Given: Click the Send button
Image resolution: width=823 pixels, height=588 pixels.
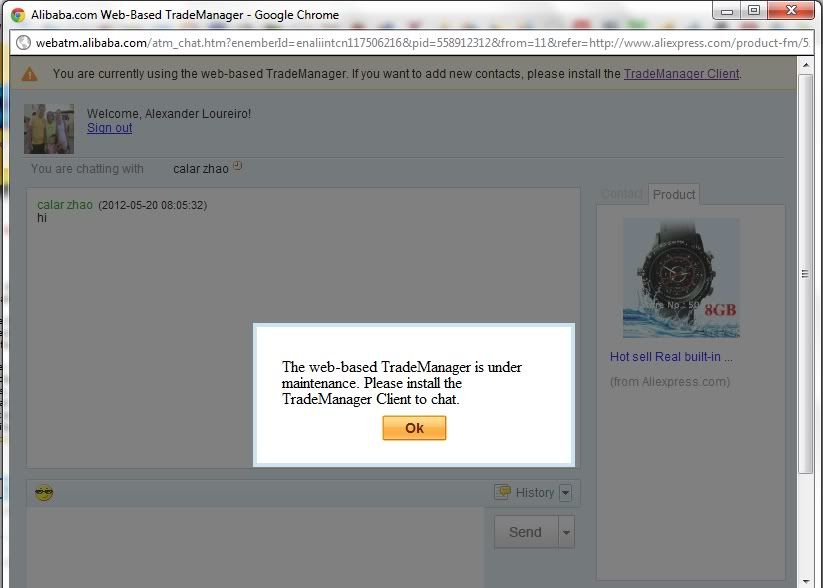Looking at the screenshot, I should [x=525, y=532].
